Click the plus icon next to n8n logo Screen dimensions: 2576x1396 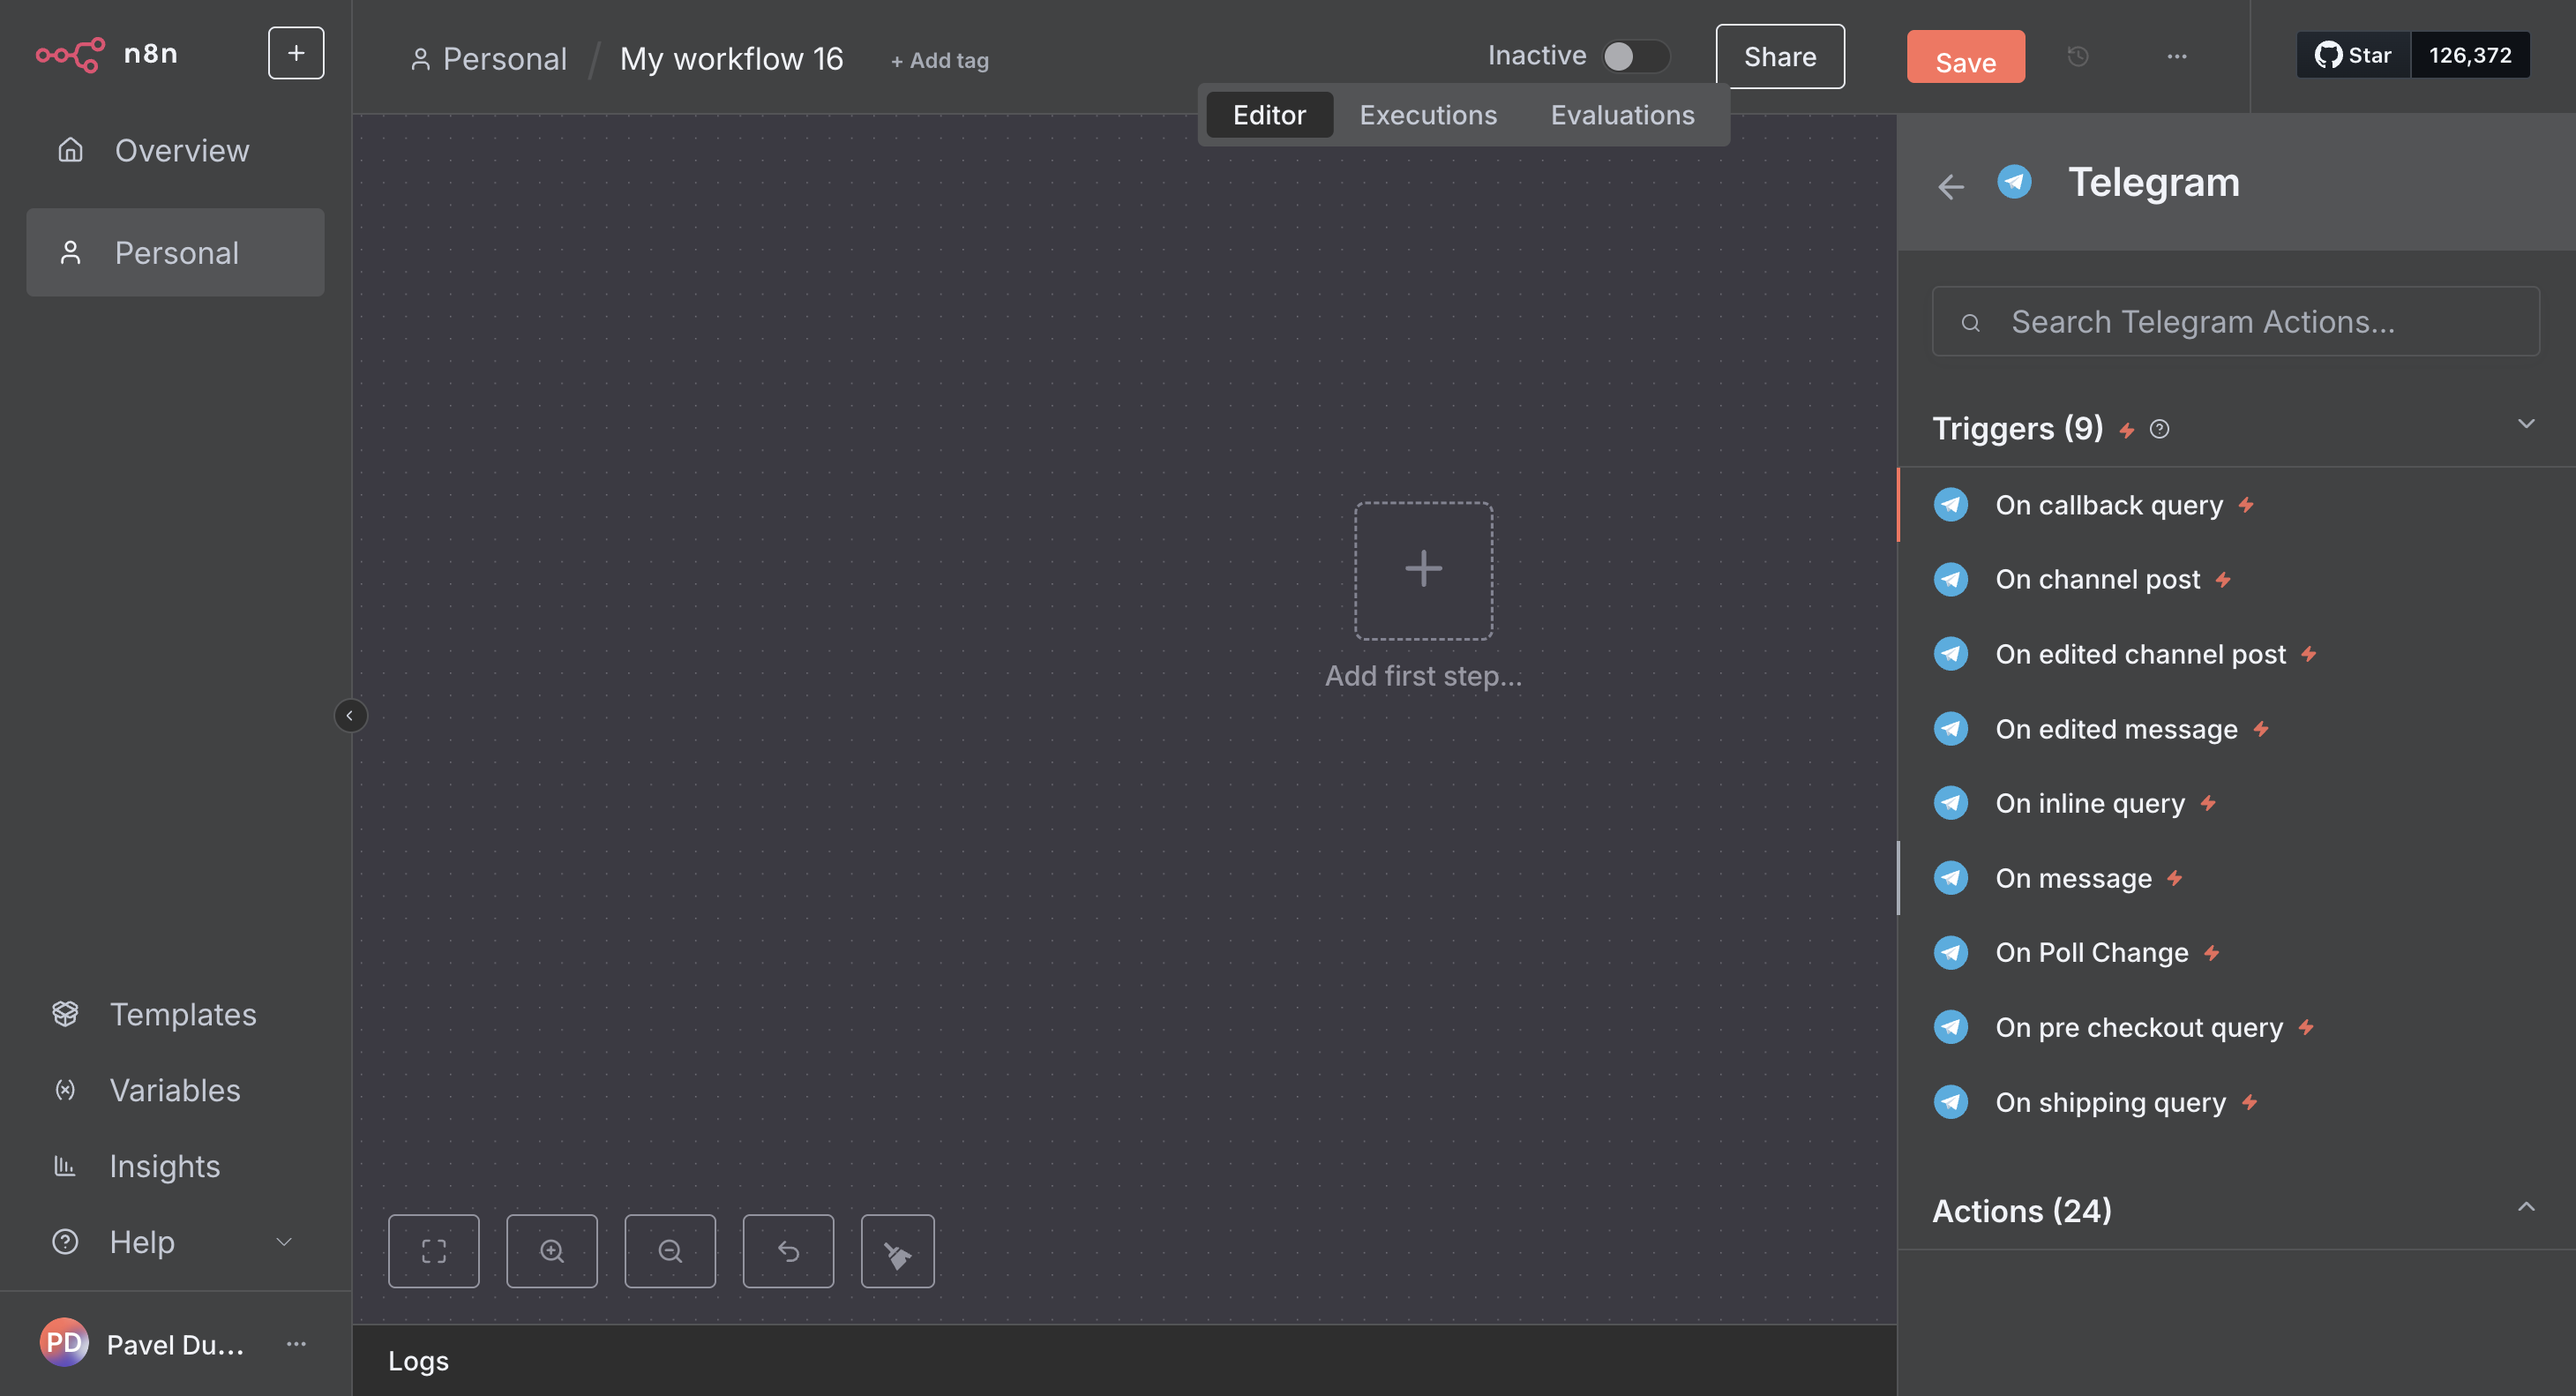[295, 53]
